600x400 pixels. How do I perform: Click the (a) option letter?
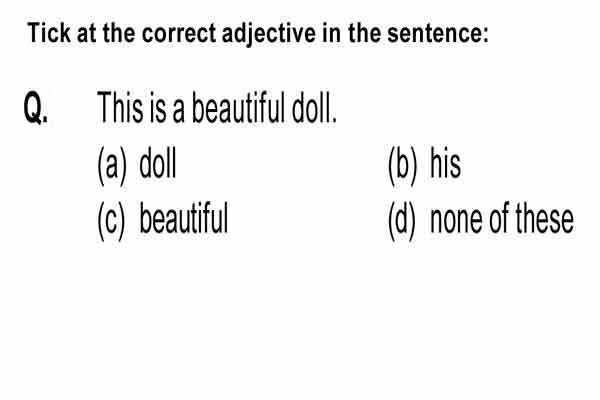111,165
